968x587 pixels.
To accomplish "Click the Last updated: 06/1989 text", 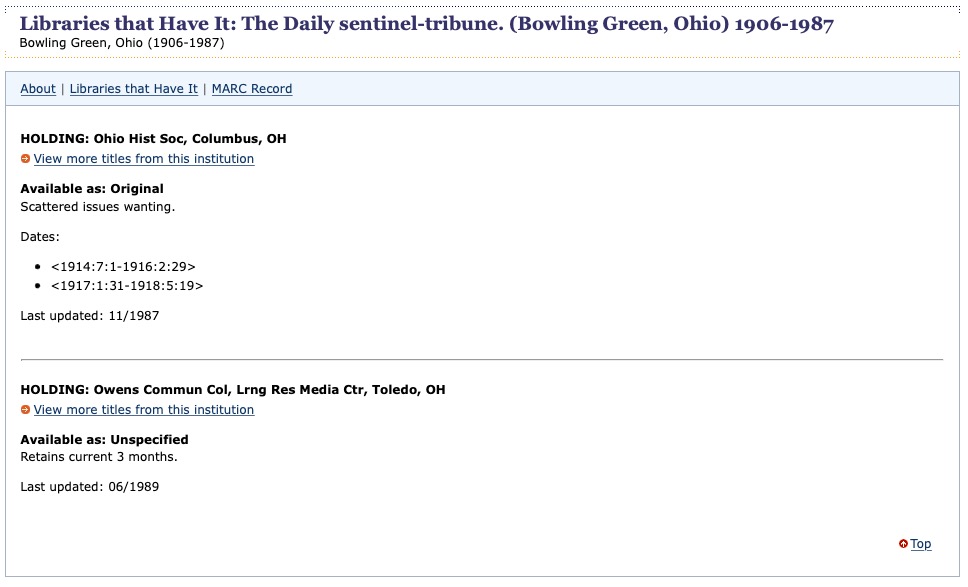I will click(89, 487).
